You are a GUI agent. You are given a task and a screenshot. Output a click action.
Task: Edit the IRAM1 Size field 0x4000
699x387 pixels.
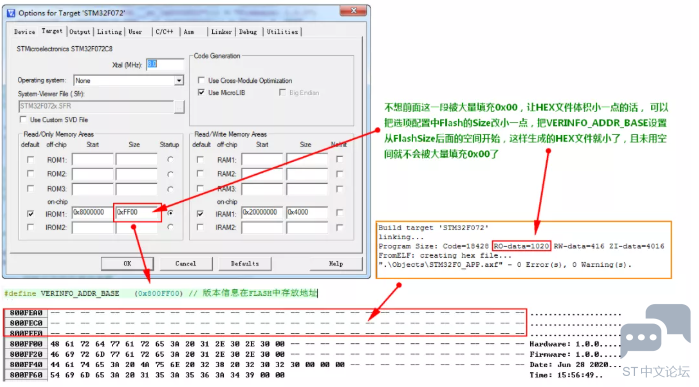[307, 213]
